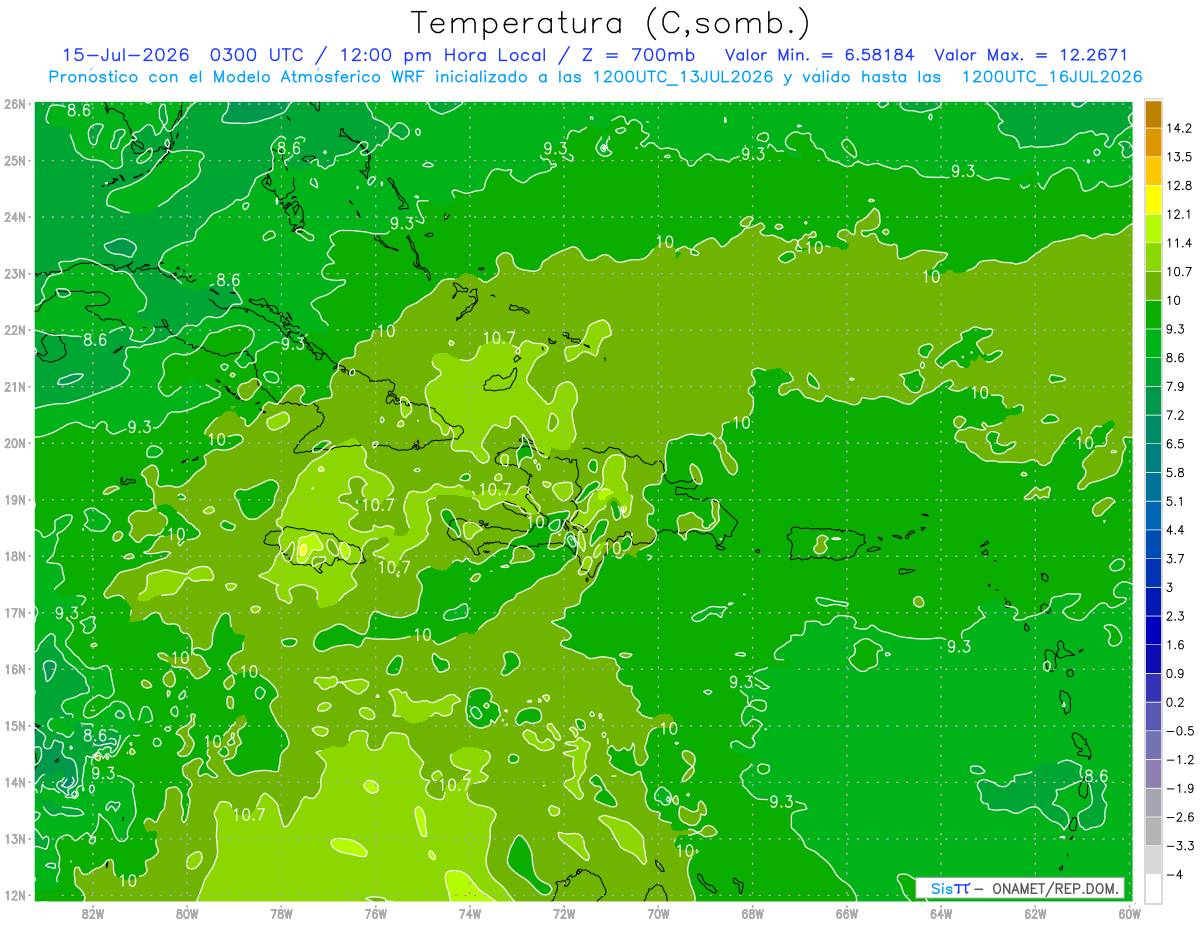1200x927 pixels.
Task: Click the legend value '-1.9'
Action: coord(1180,788)
